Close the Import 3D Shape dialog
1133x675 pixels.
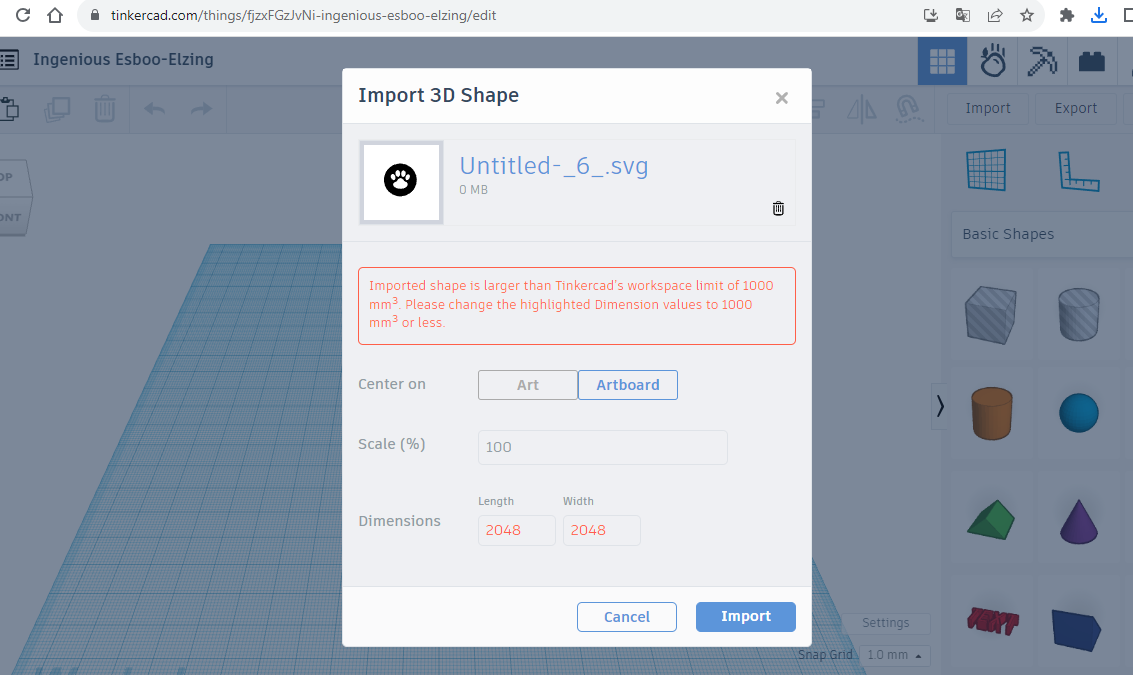pyautogui.click(x=781, y=98)
